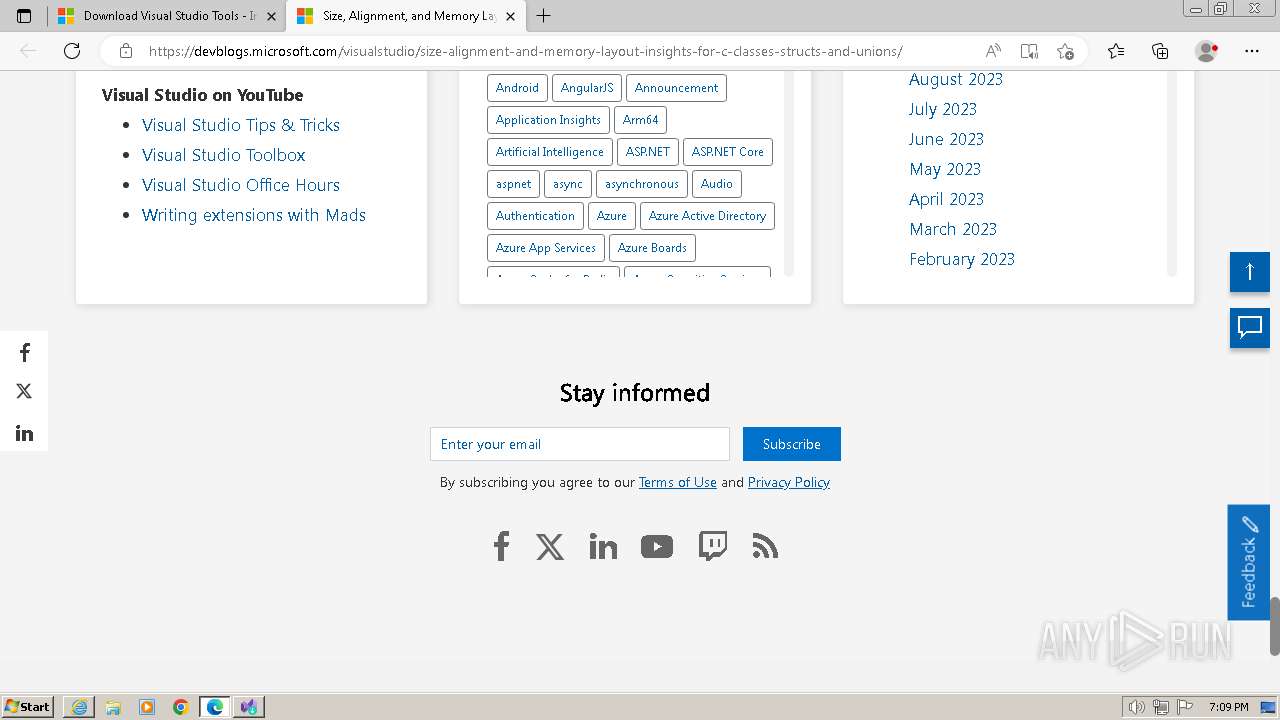The width and height of the screenshot is (1280, 720).
Task: Close the Download Visual Studio Tools tab
Action: (x=271, y=16)
